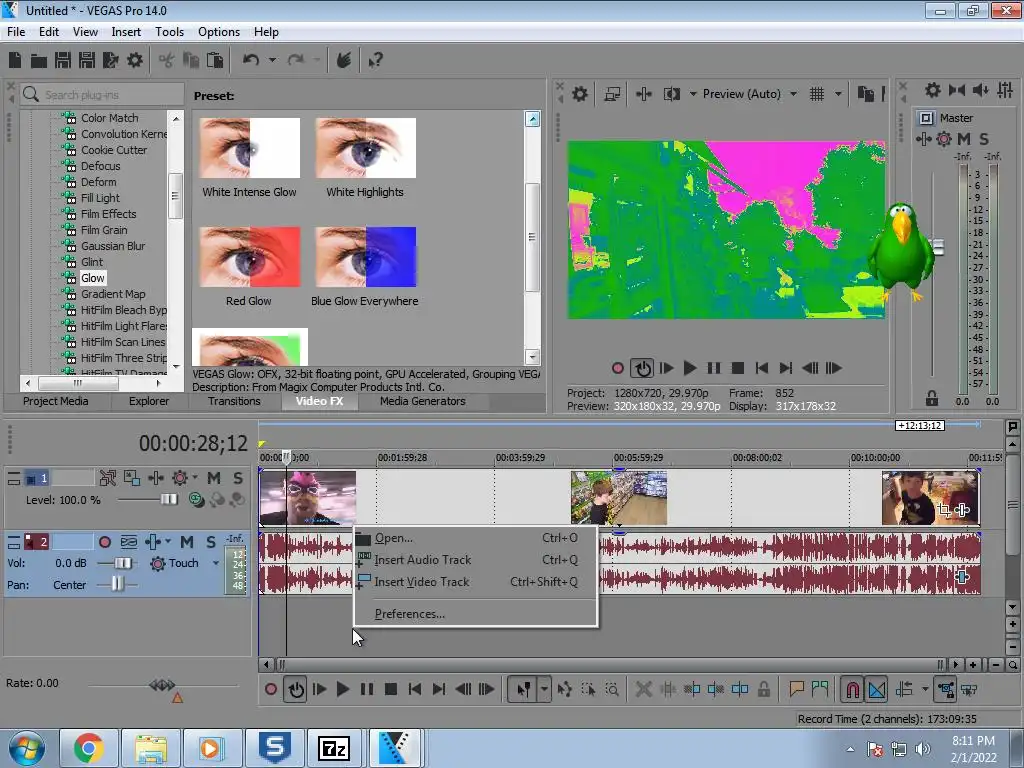Mute audio track 2

[187, 541]
